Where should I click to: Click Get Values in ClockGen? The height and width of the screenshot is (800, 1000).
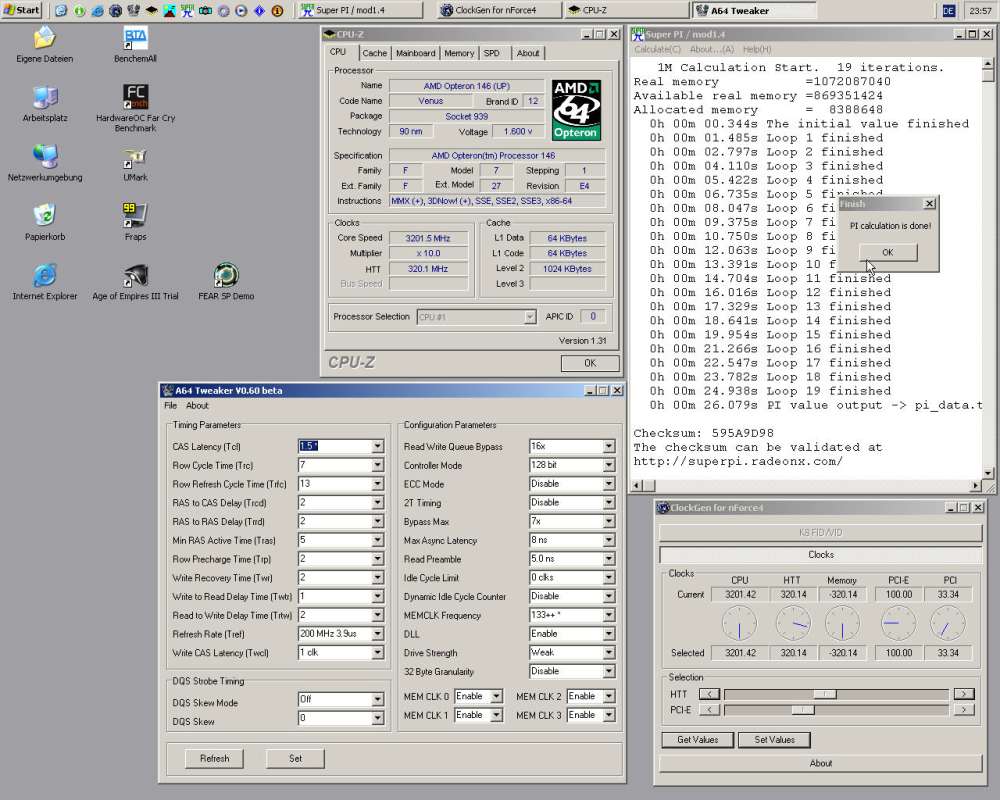pos(697,739)
